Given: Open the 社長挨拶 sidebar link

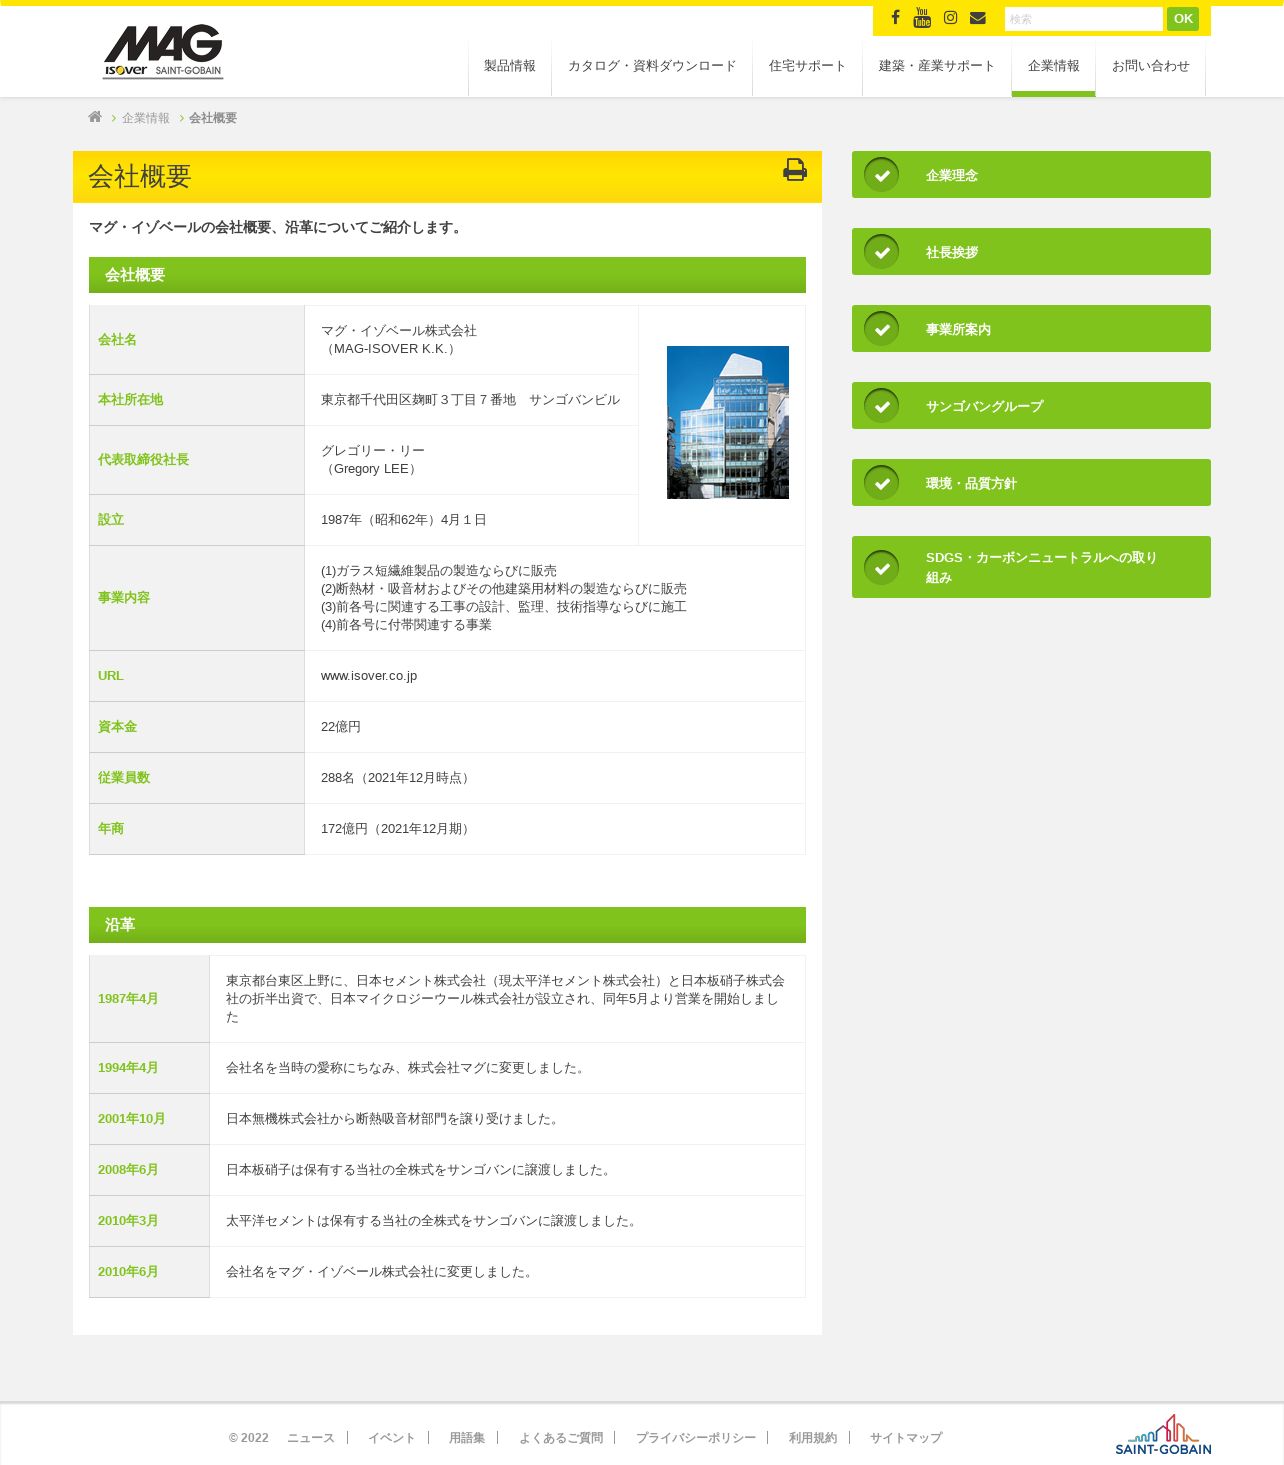Looking at the screenshot, I should [1031, 252].
